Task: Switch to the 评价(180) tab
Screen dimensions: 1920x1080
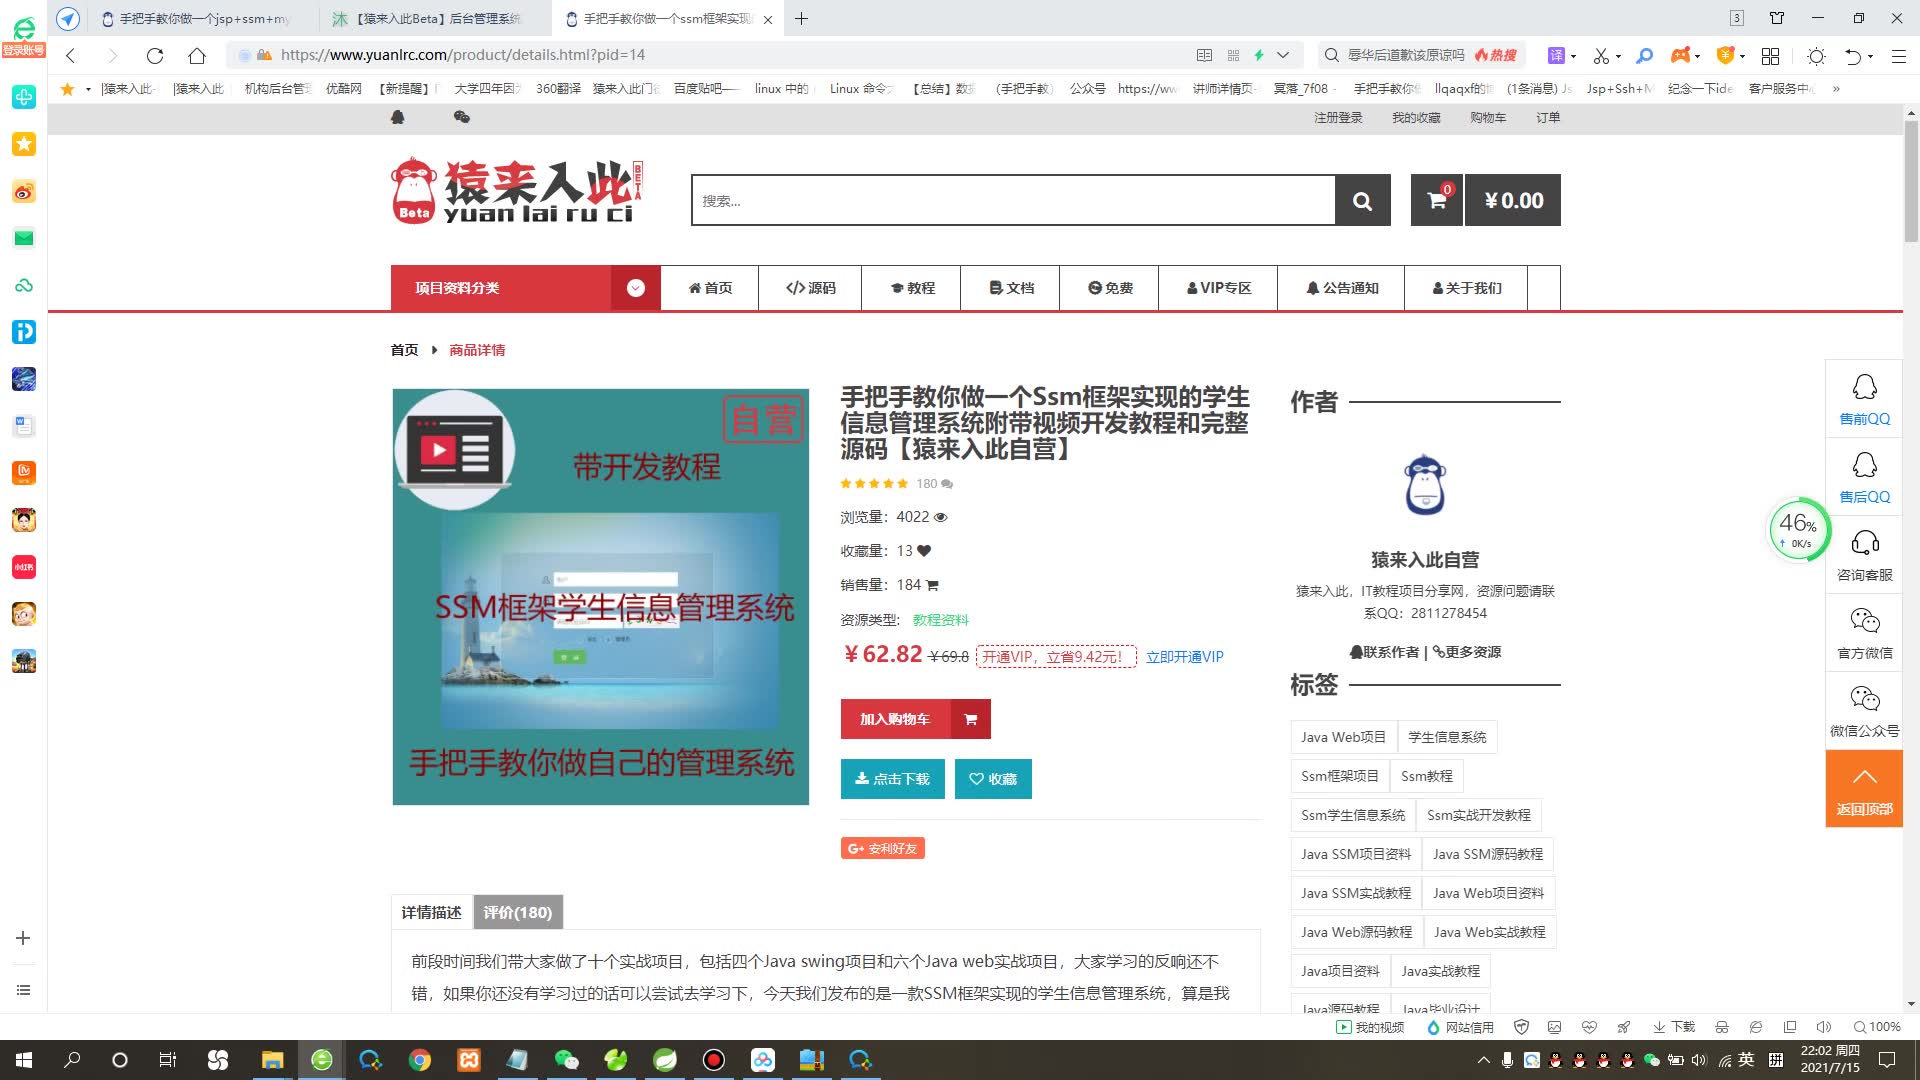Action: (517, 912)
